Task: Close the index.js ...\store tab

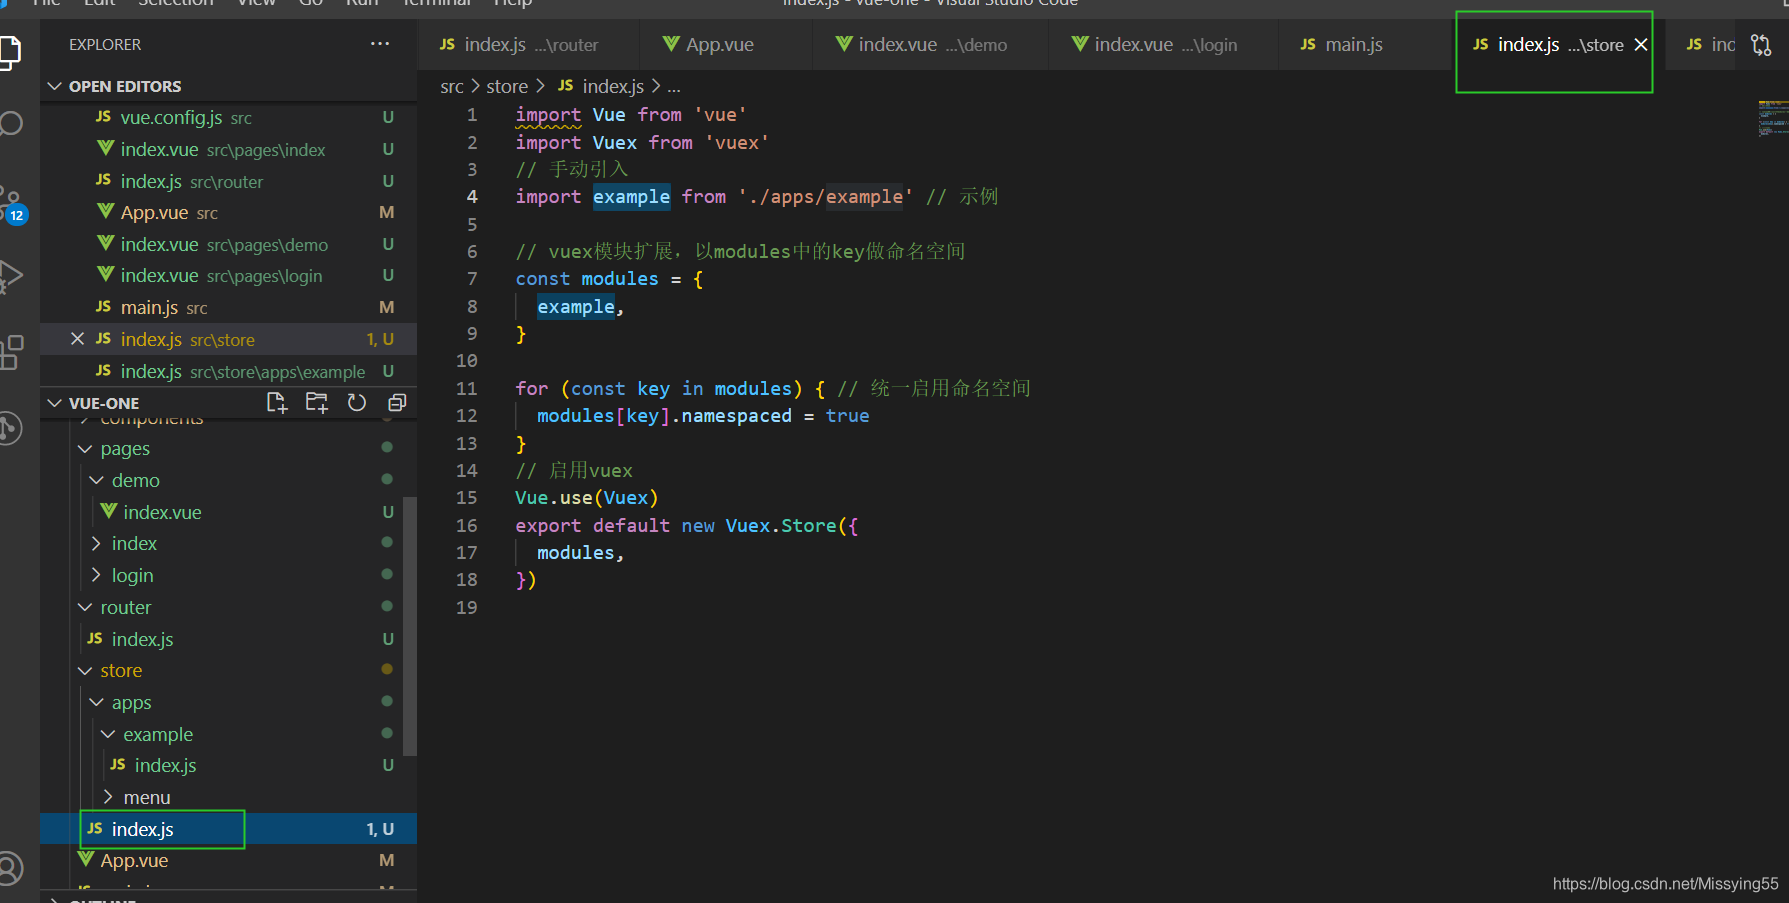Action: tap(1641, 45)
